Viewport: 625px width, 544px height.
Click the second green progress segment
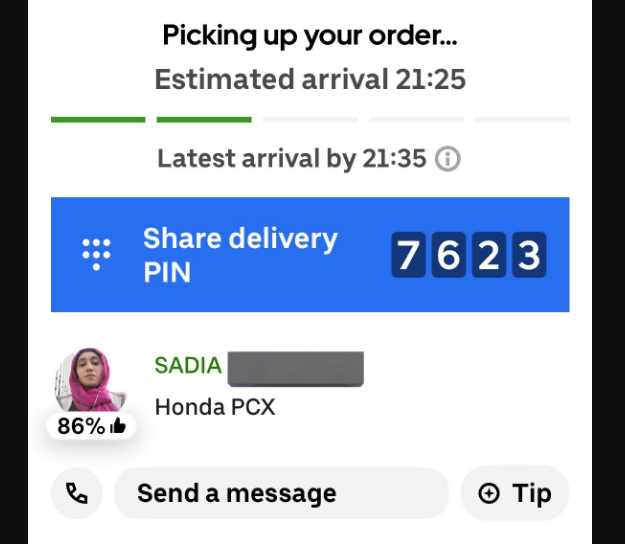(x=204, y=120)
